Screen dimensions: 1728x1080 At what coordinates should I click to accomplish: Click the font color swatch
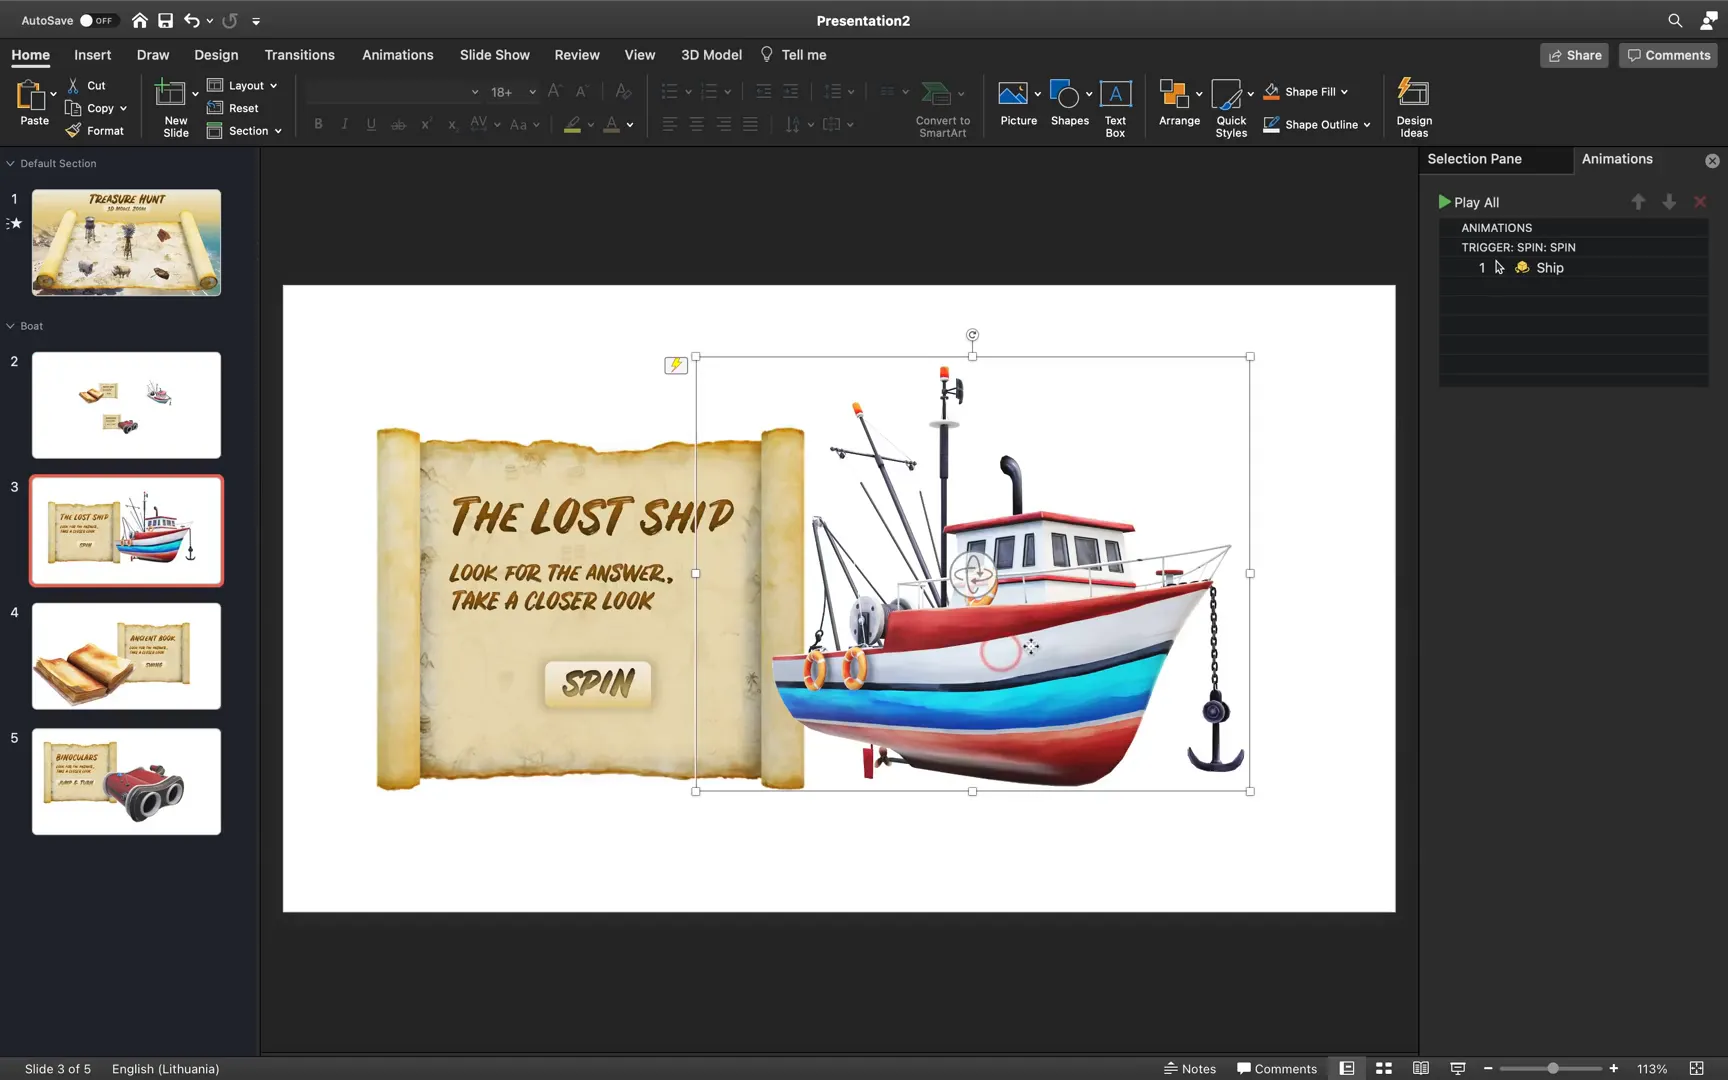pyautogui.click(x=611, y=124)
